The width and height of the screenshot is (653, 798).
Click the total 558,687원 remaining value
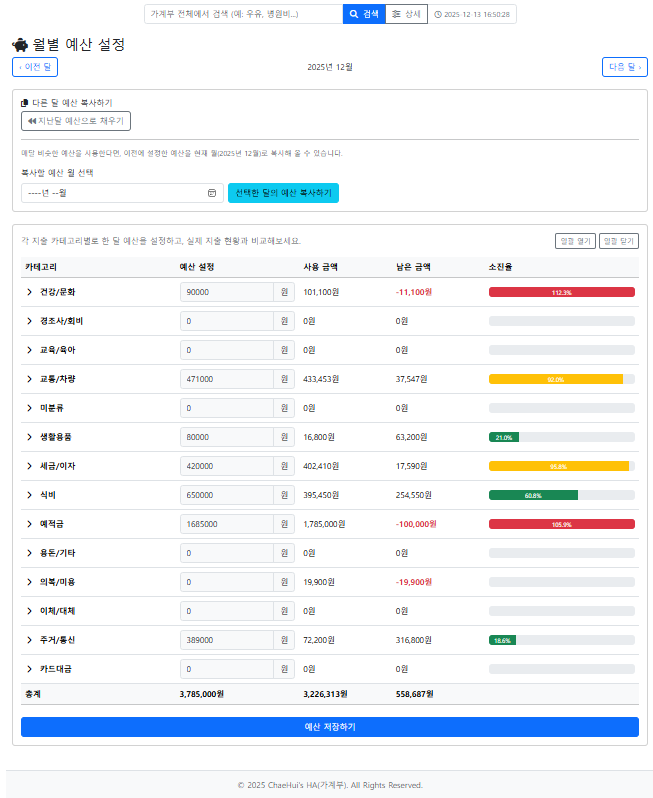click(415, 694)
